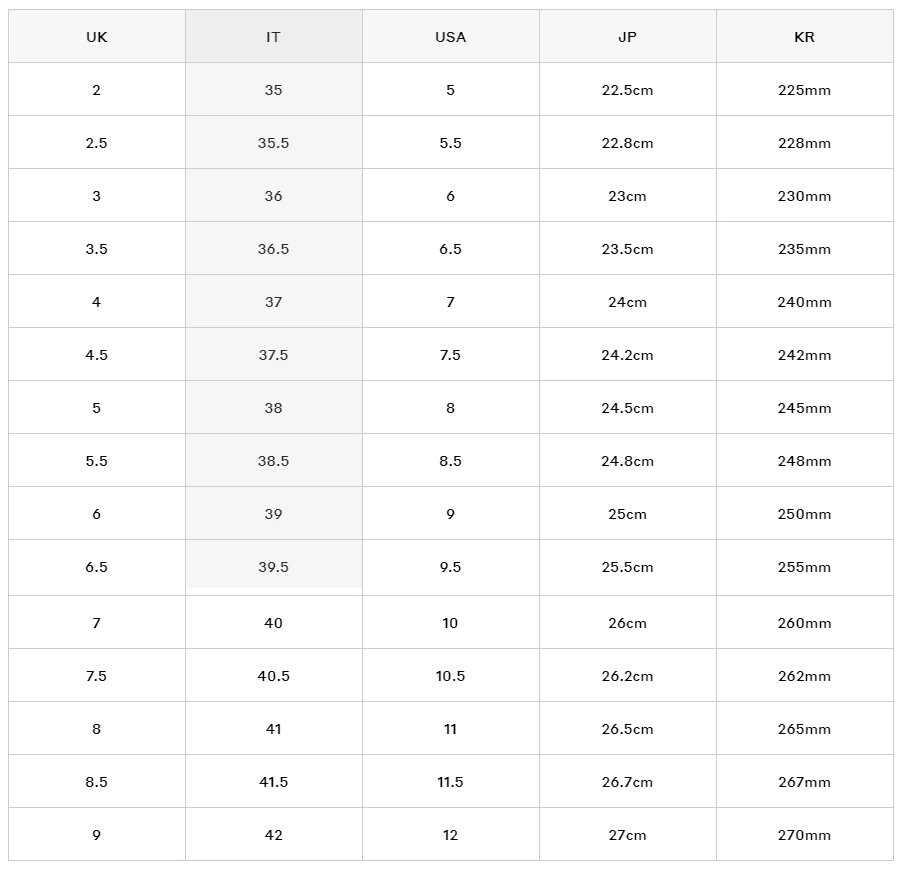The height and width of the screenshot is (869, 903).
Task: Select IT size 40 cell
Action: click(273, 623)
